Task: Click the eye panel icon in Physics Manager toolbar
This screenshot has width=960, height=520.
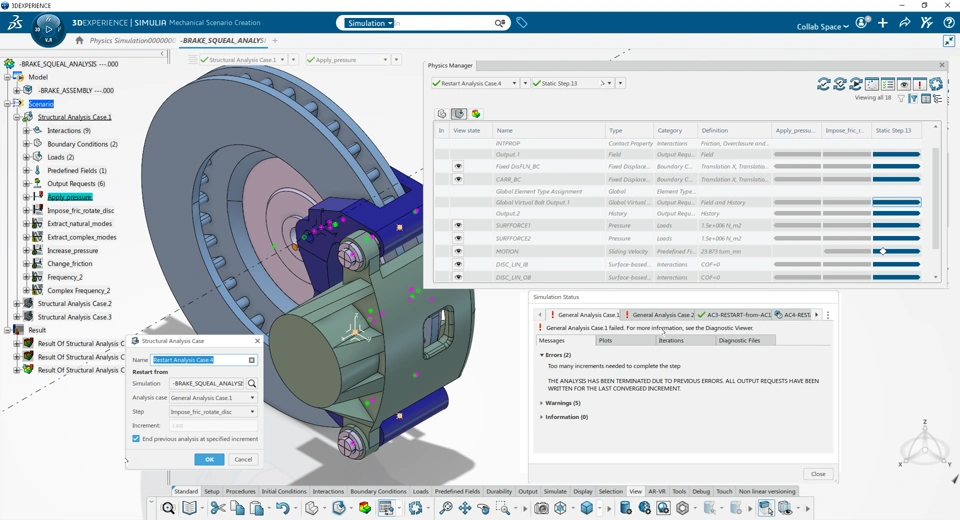Action: [904, 84]
